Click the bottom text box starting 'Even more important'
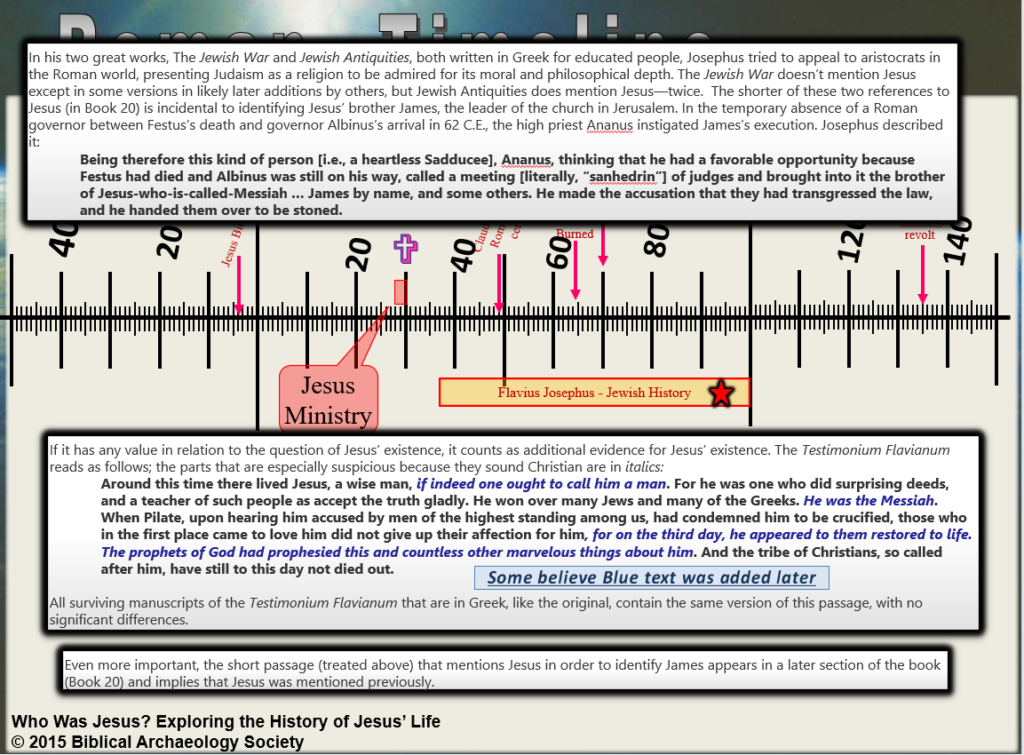Viewport: 1024px width, 755px height. click(x=504, y=671)
